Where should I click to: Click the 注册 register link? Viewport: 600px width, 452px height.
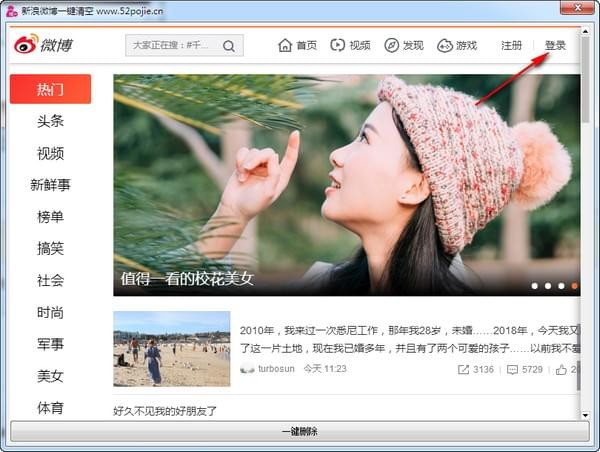pyautogui.click(x=512, y=46)
